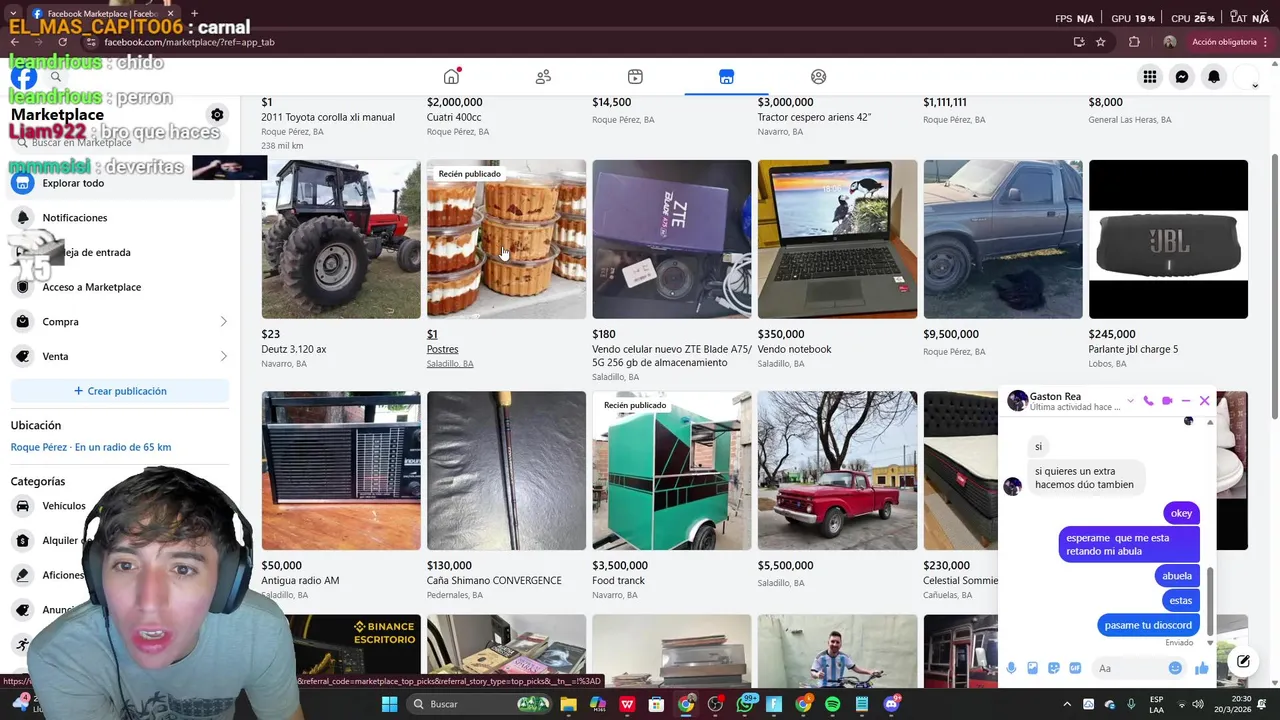This screenshot has height=720, width=1280.
Task: Bookmark page with star icon in address bar
Action: click(1101, 42)
